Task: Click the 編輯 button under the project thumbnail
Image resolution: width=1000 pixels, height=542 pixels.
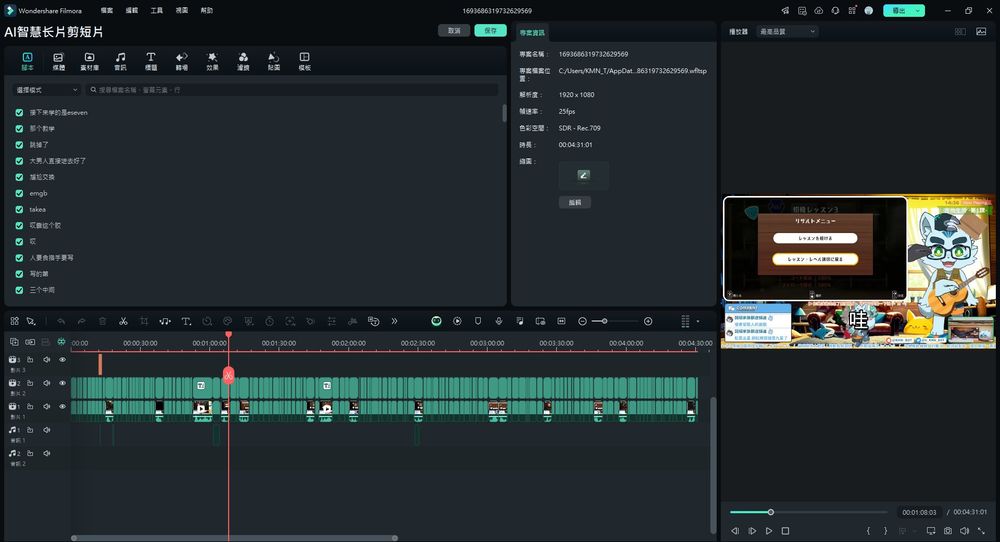Action: click(575, 202)
